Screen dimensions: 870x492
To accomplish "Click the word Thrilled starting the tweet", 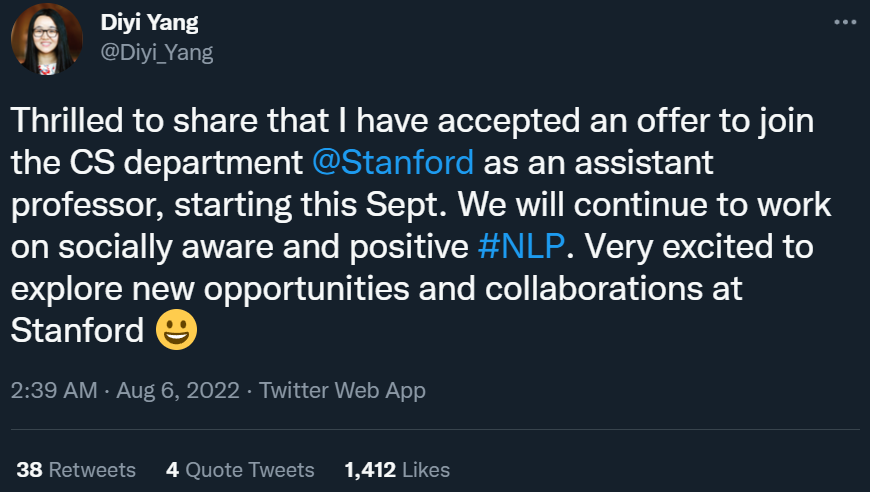I will coord(63,120).
